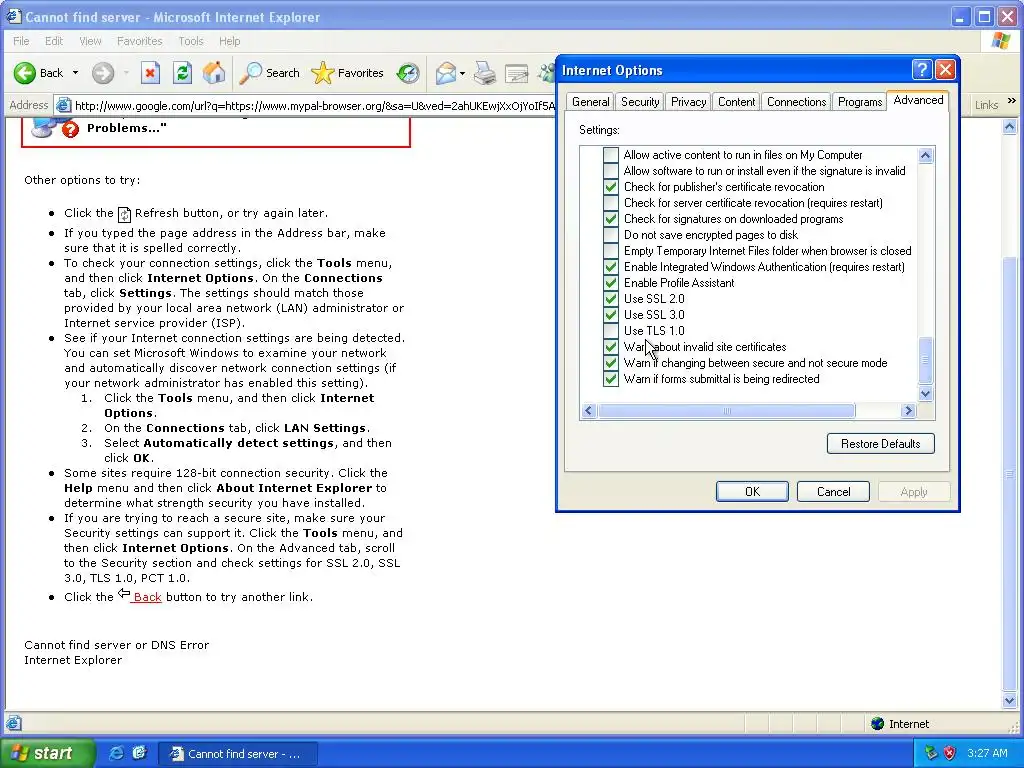The height and width of the screenshot is (768, 1024).
Task: Enable Check for server certificate revocation
Action: point(611,202)
